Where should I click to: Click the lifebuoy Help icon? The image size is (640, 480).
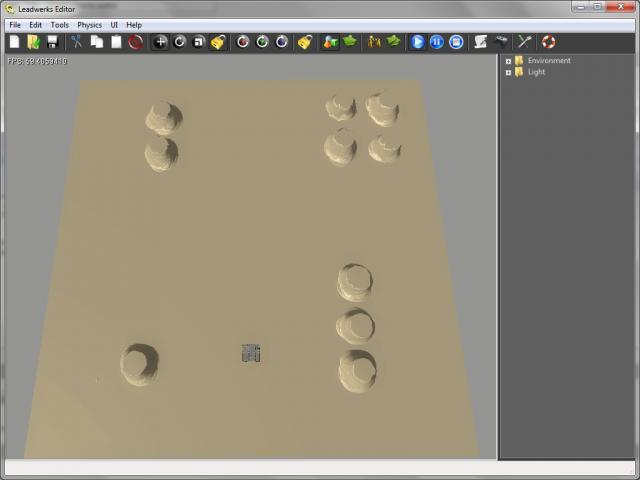coord(548,42)
